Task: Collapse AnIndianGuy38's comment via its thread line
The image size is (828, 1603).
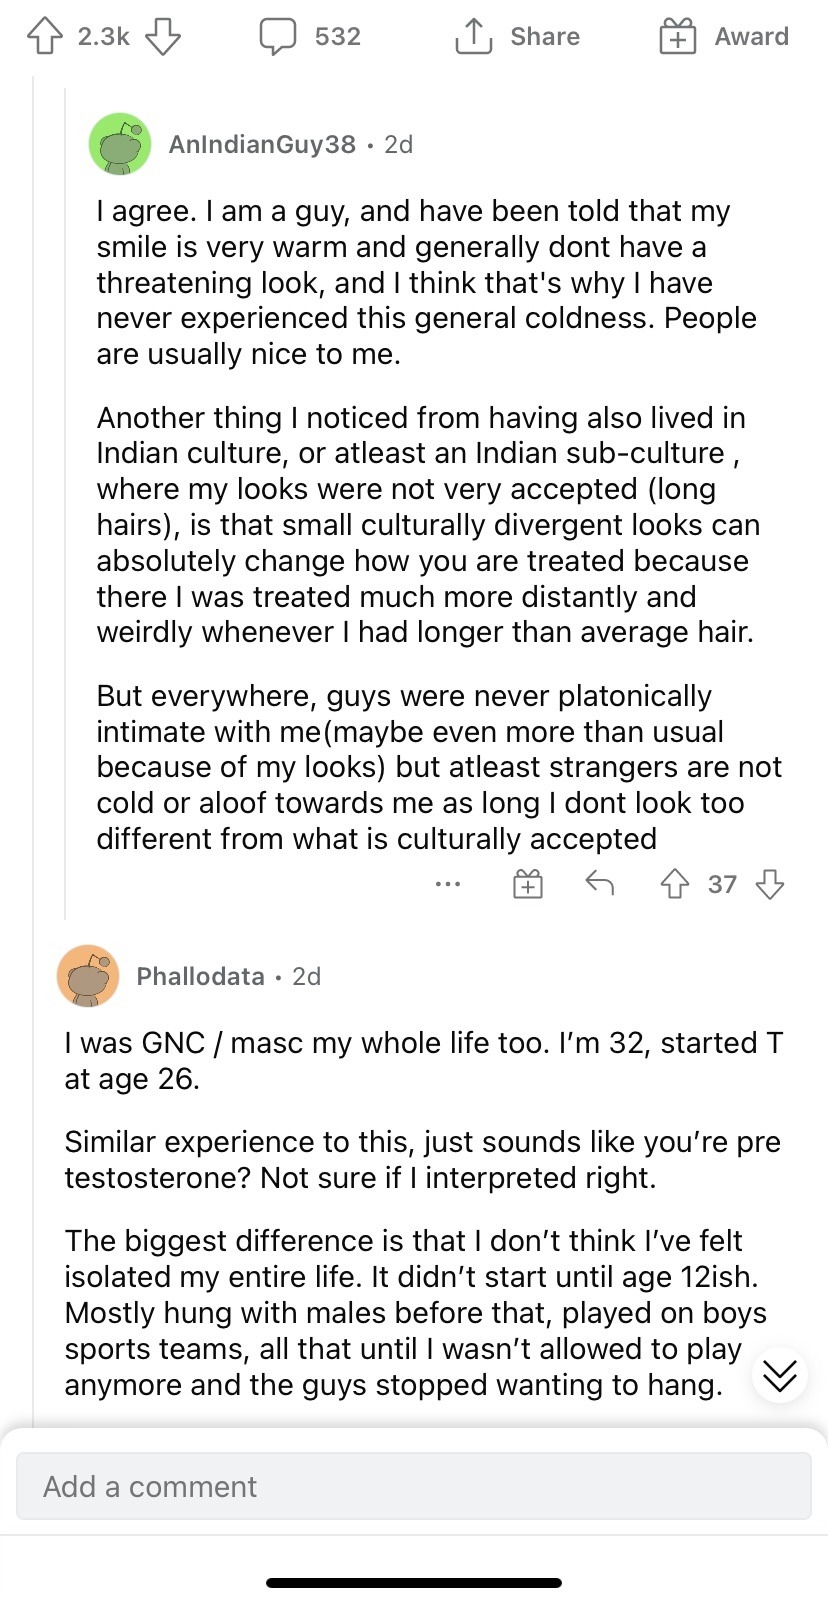Action: click(x=66, y=500)
